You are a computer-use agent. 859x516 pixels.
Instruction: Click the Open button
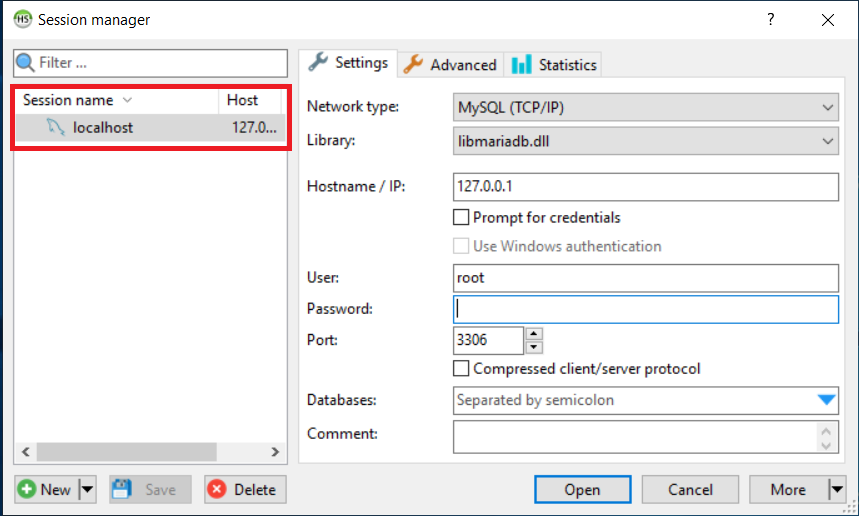tap(582, 489)
